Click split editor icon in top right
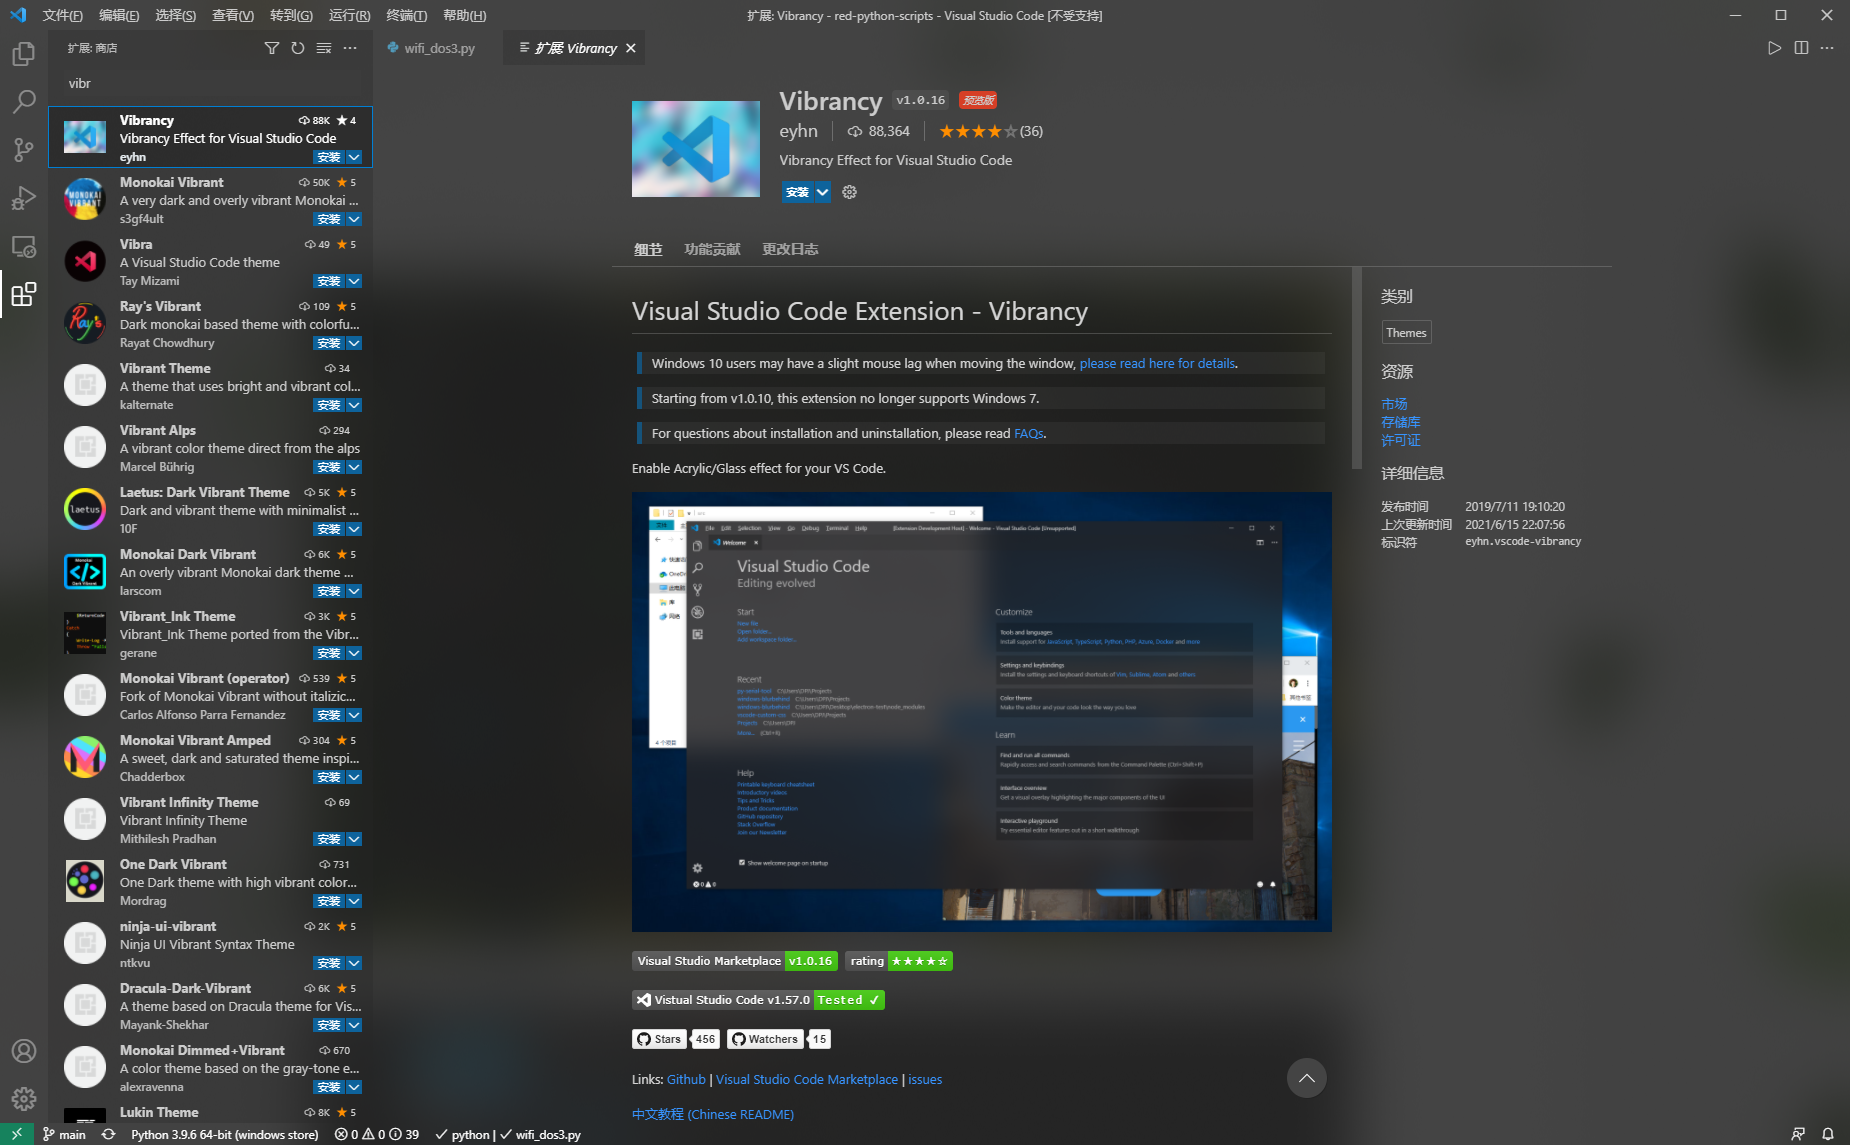 1801,48
